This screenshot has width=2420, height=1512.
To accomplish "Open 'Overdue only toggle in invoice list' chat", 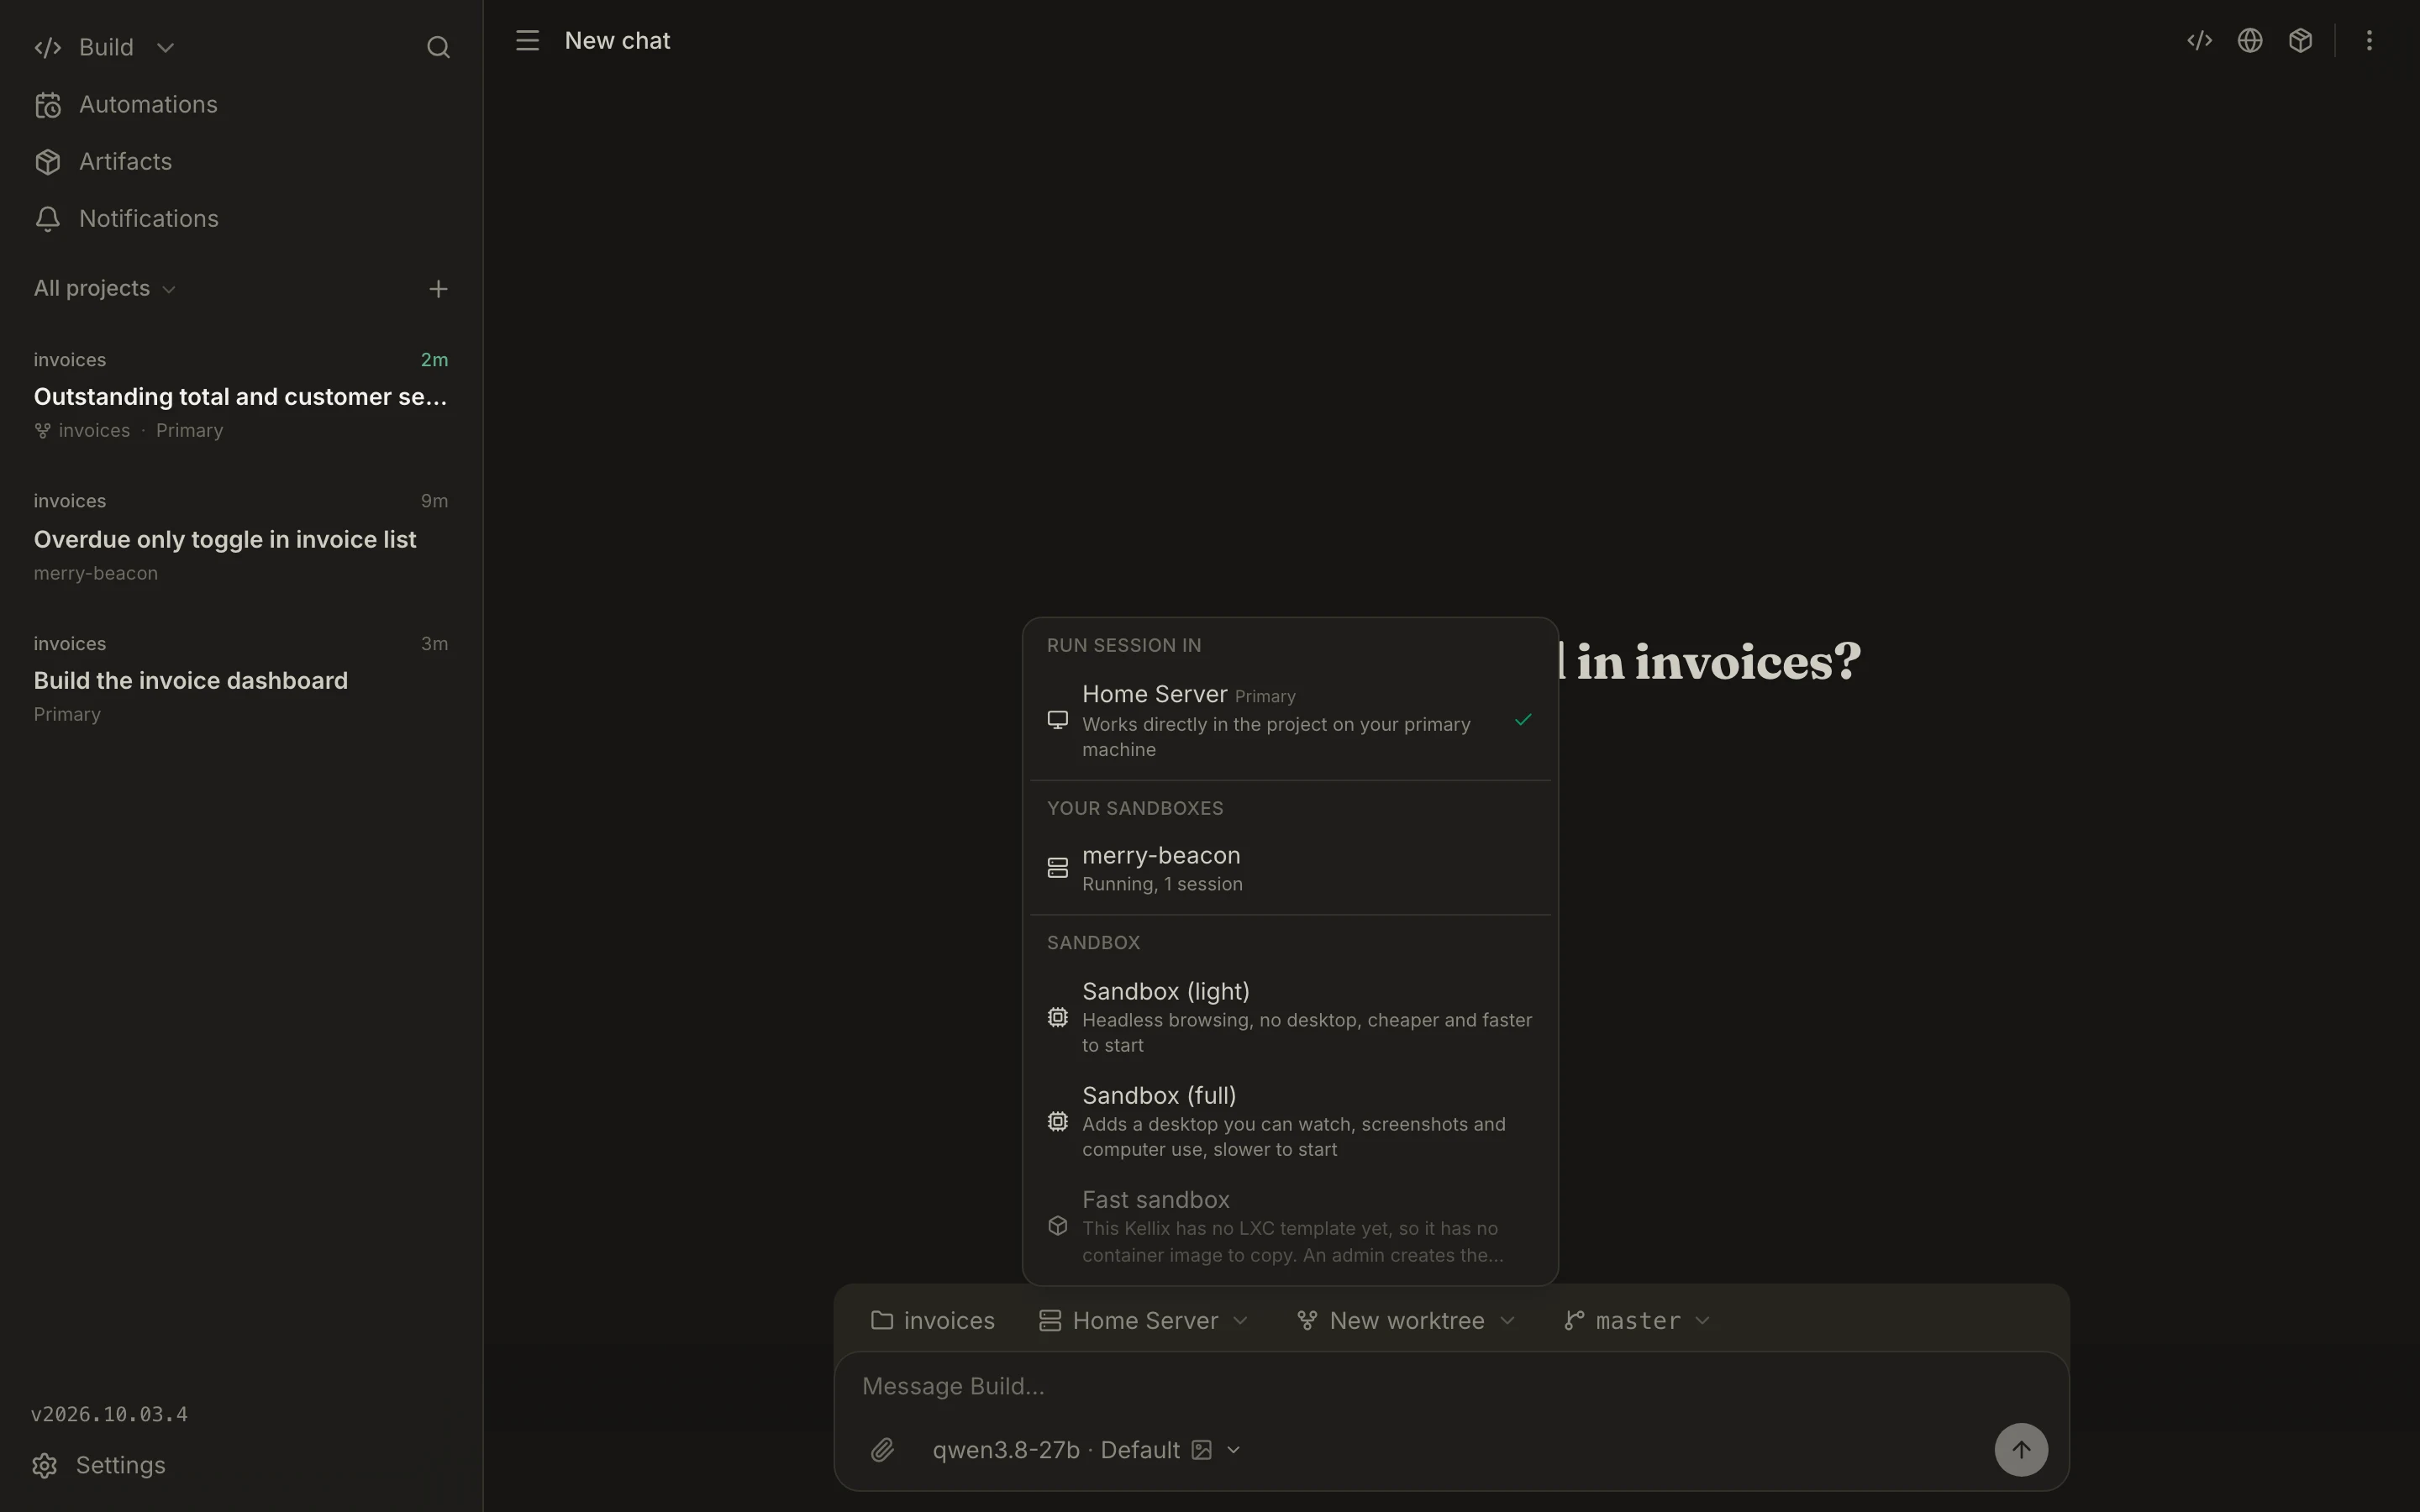I will (x=241, y=537).
